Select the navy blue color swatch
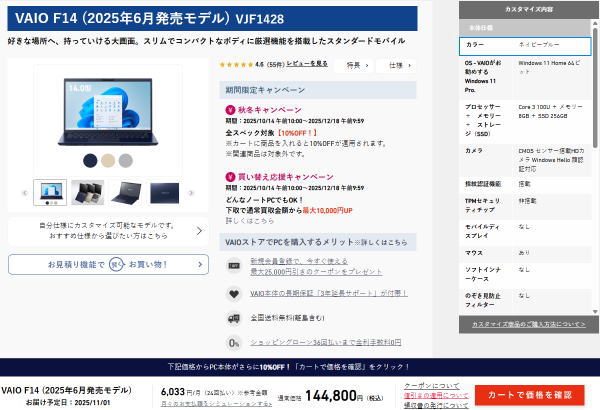Viewport: 600px width, 410px height. pyautogui.click(x=89, y=160)
